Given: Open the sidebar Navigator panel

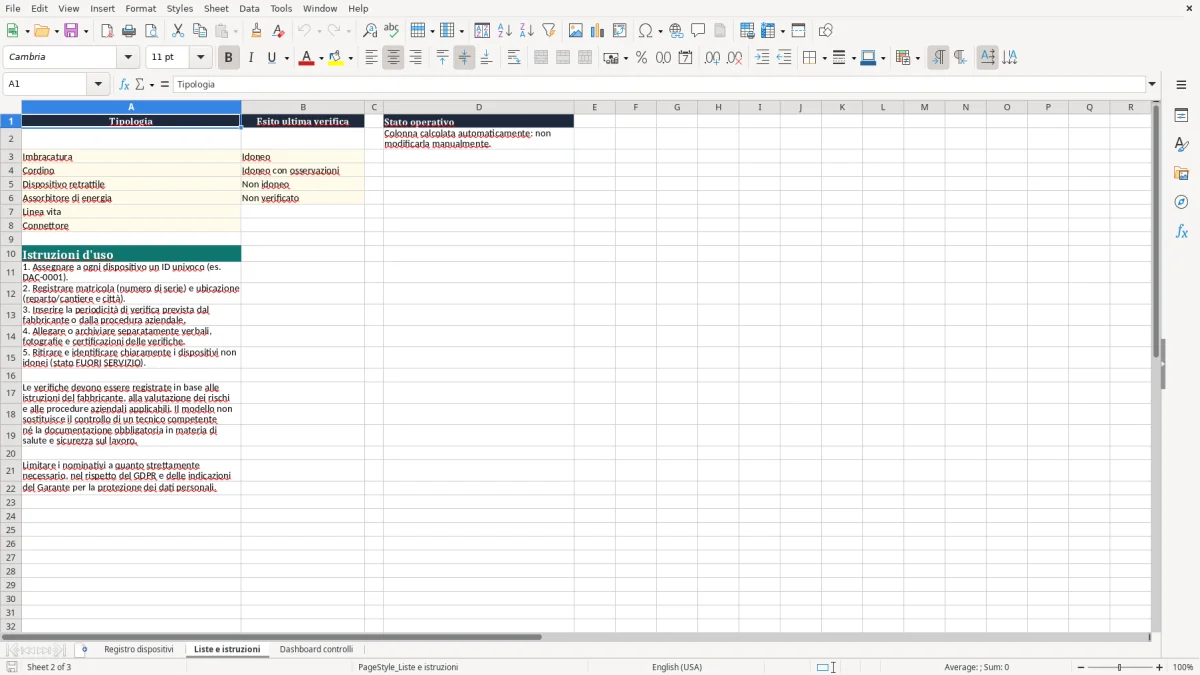Looking at the screenshot, I should [x=1181, y=202].
